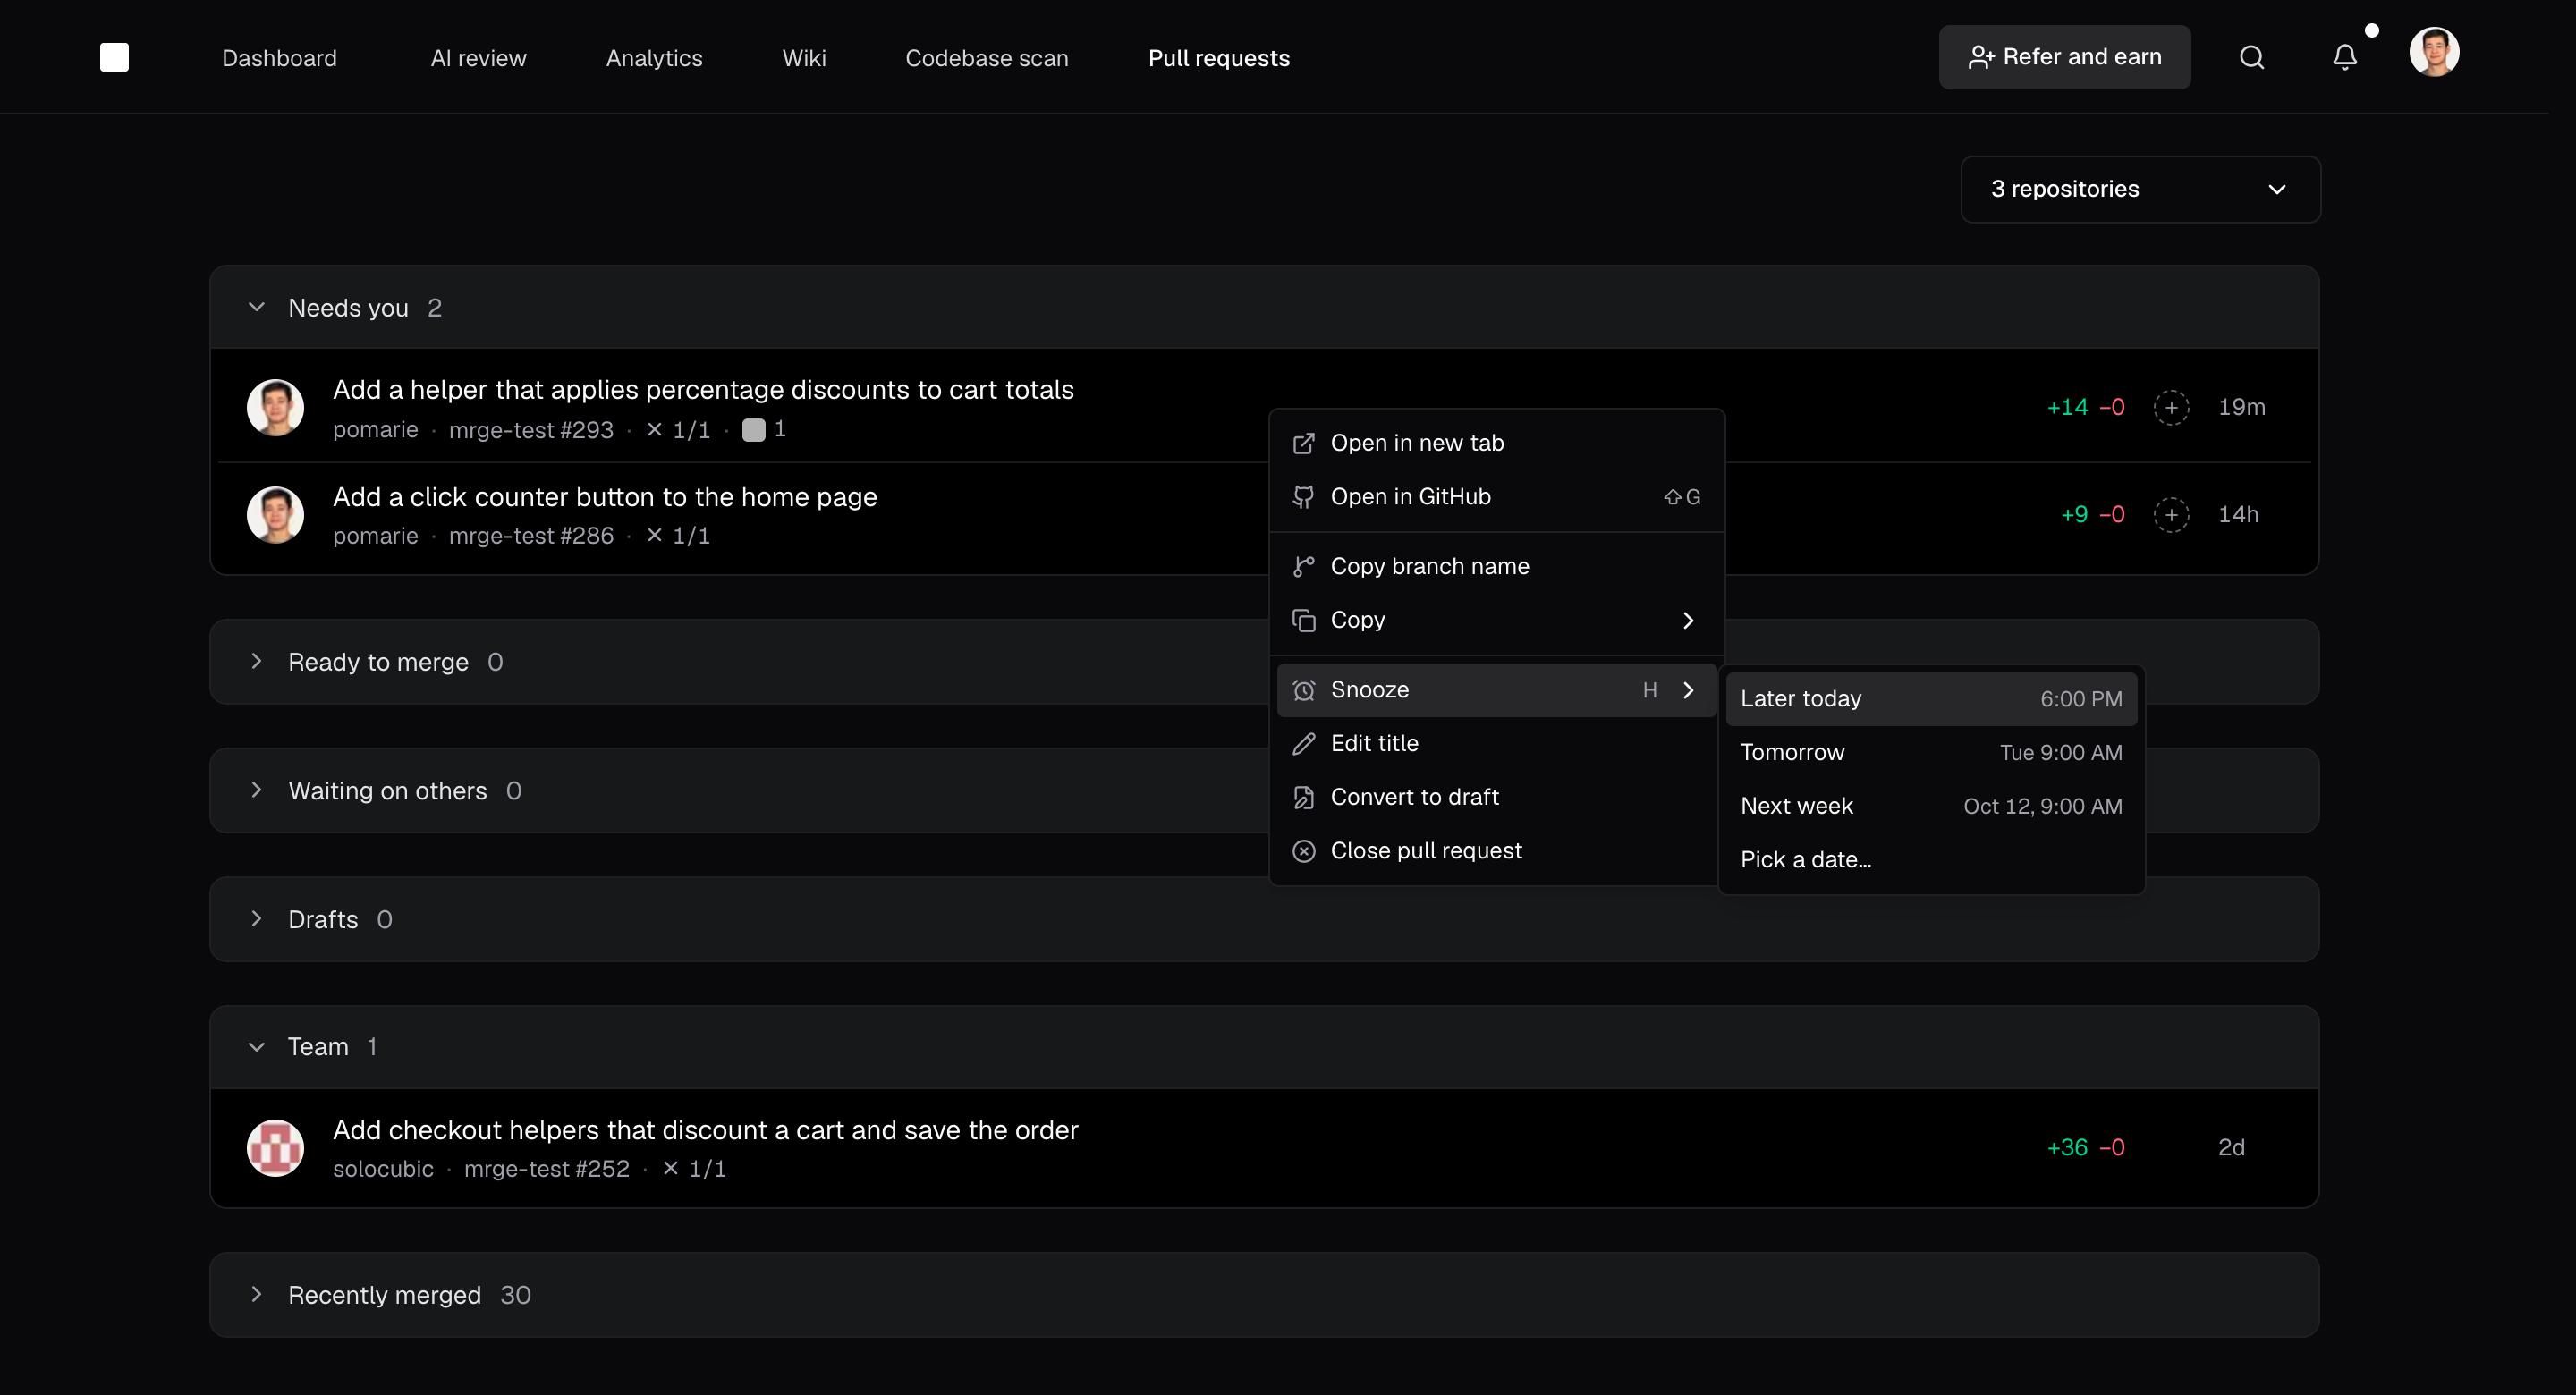Click the add-reviewer plus icon on PR #293
Screen dimensions: 2576x1395
click(x=2170, y=407)
